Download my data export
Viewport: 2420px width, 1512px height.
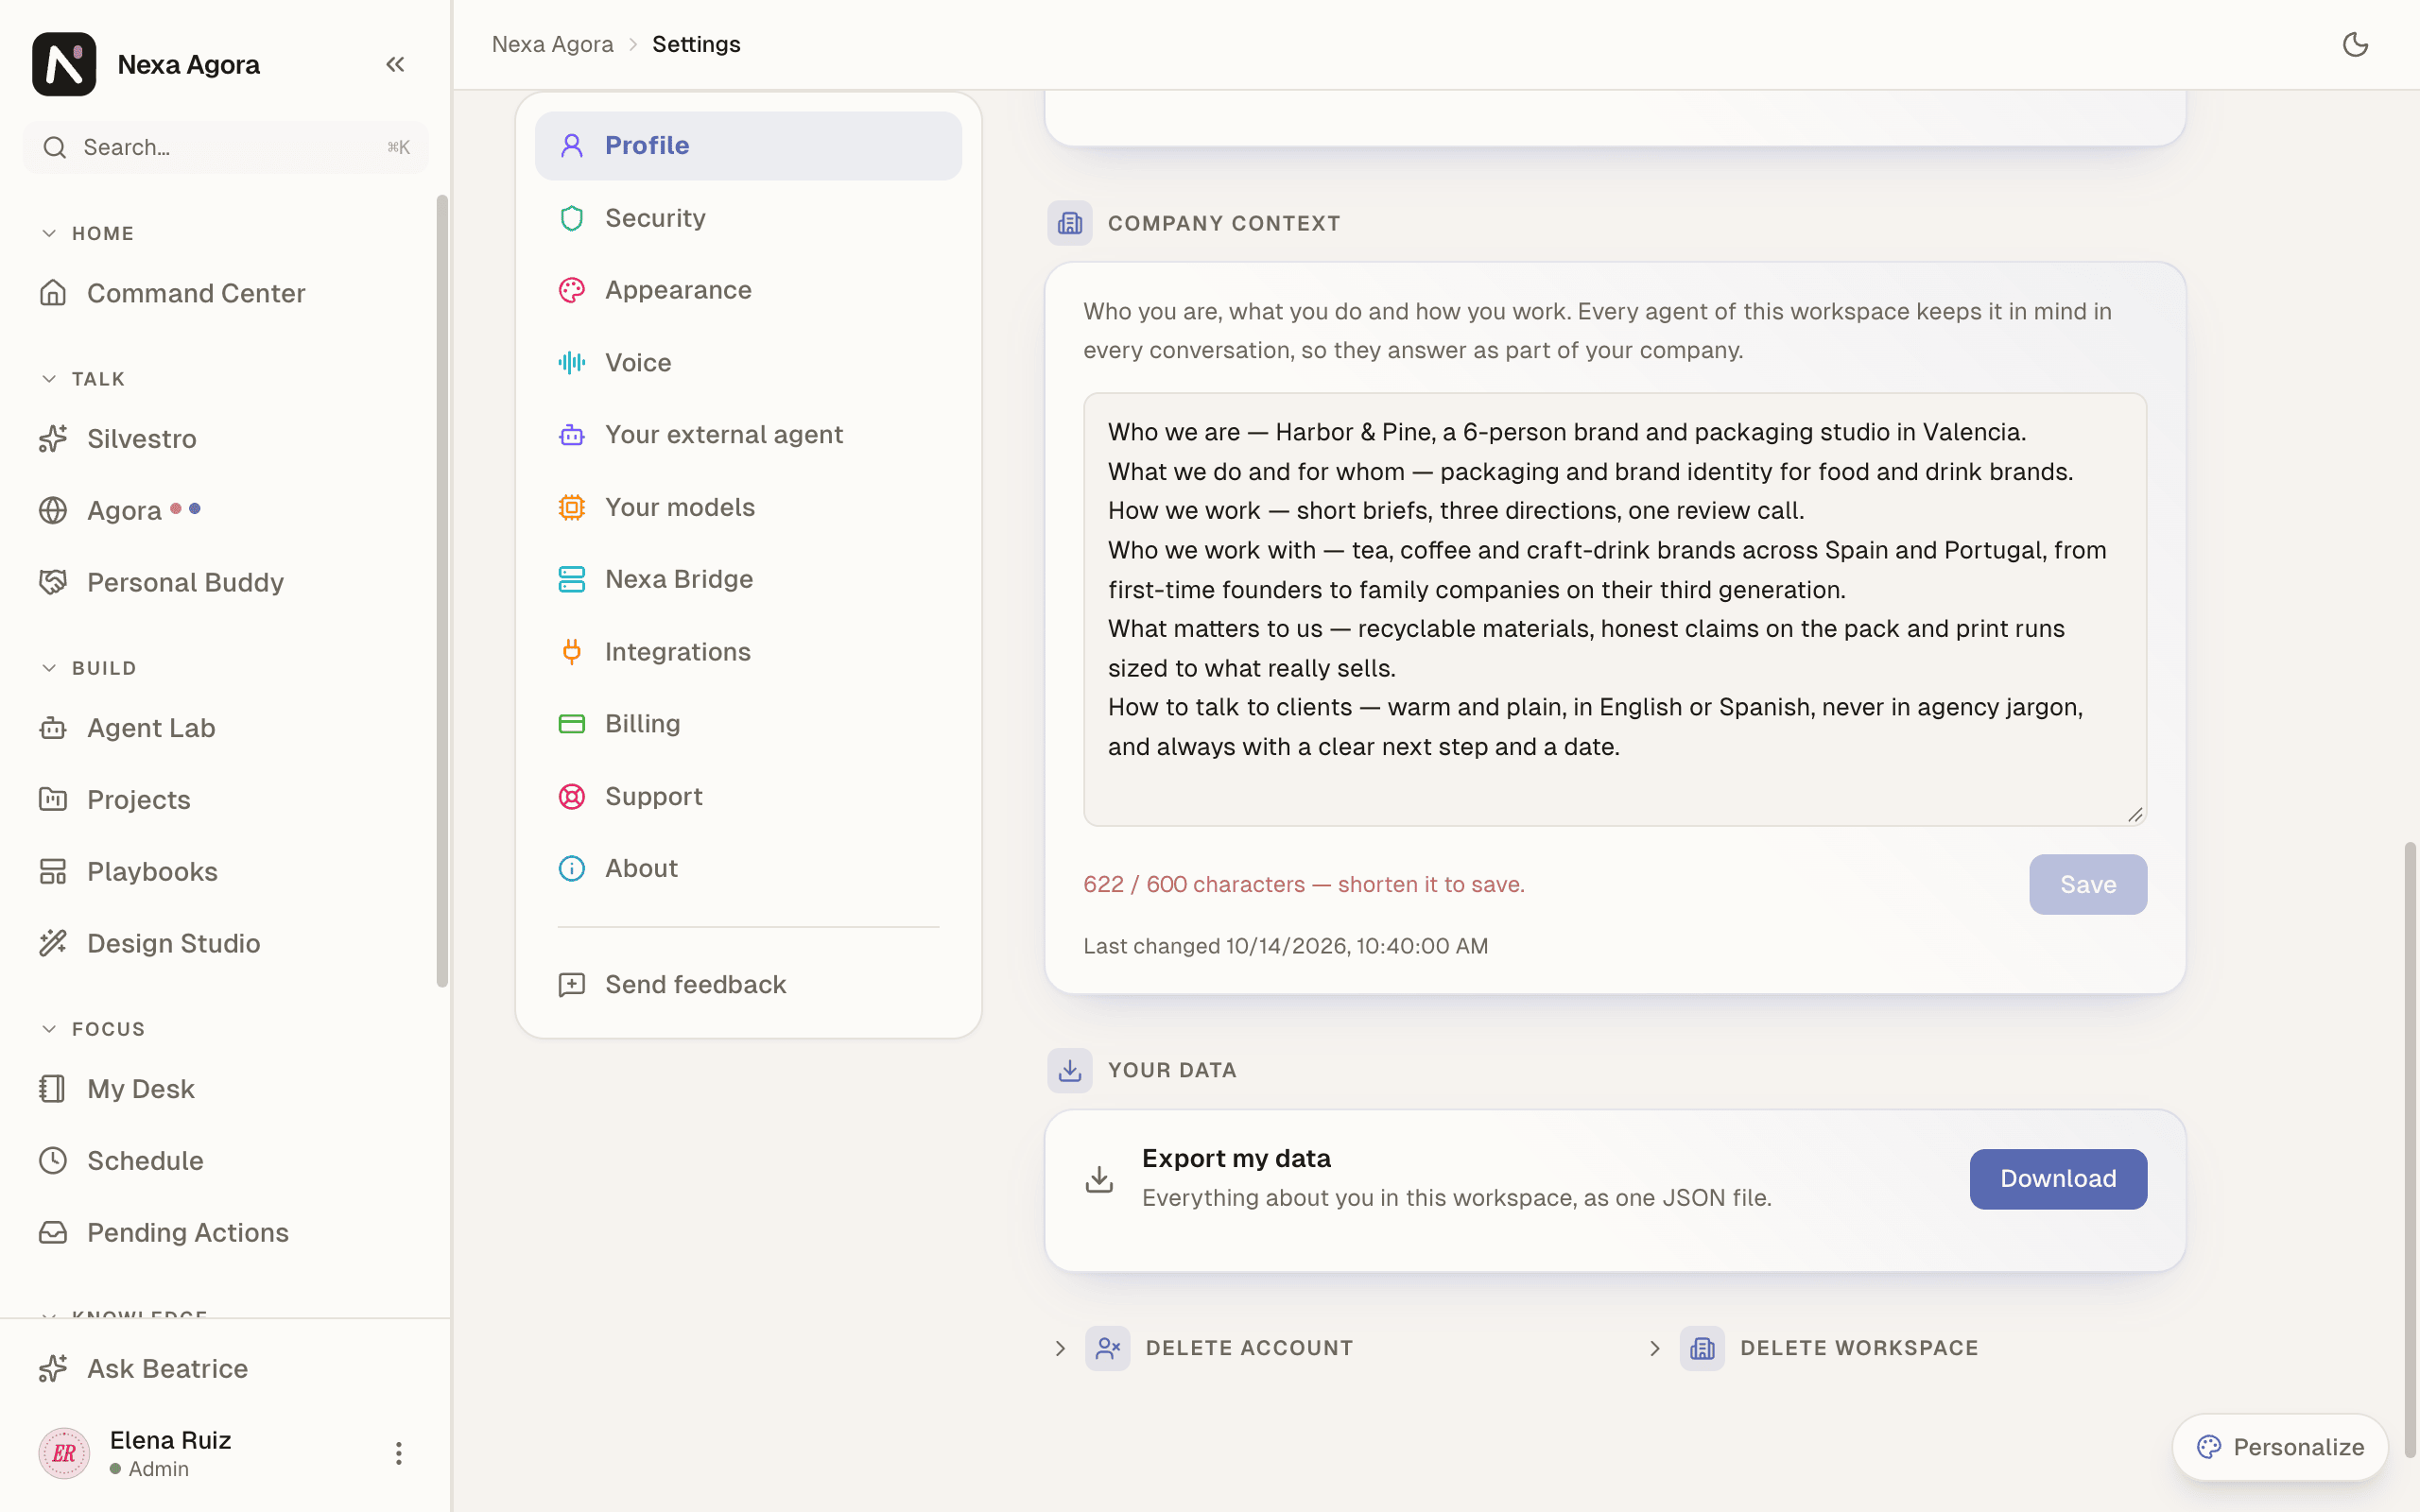point(2058,1179)
